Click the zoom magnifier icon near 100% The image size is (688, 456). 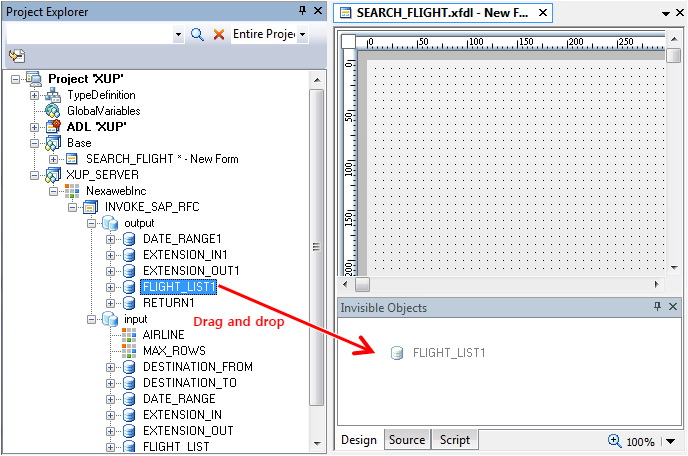(x=614, y=441)
